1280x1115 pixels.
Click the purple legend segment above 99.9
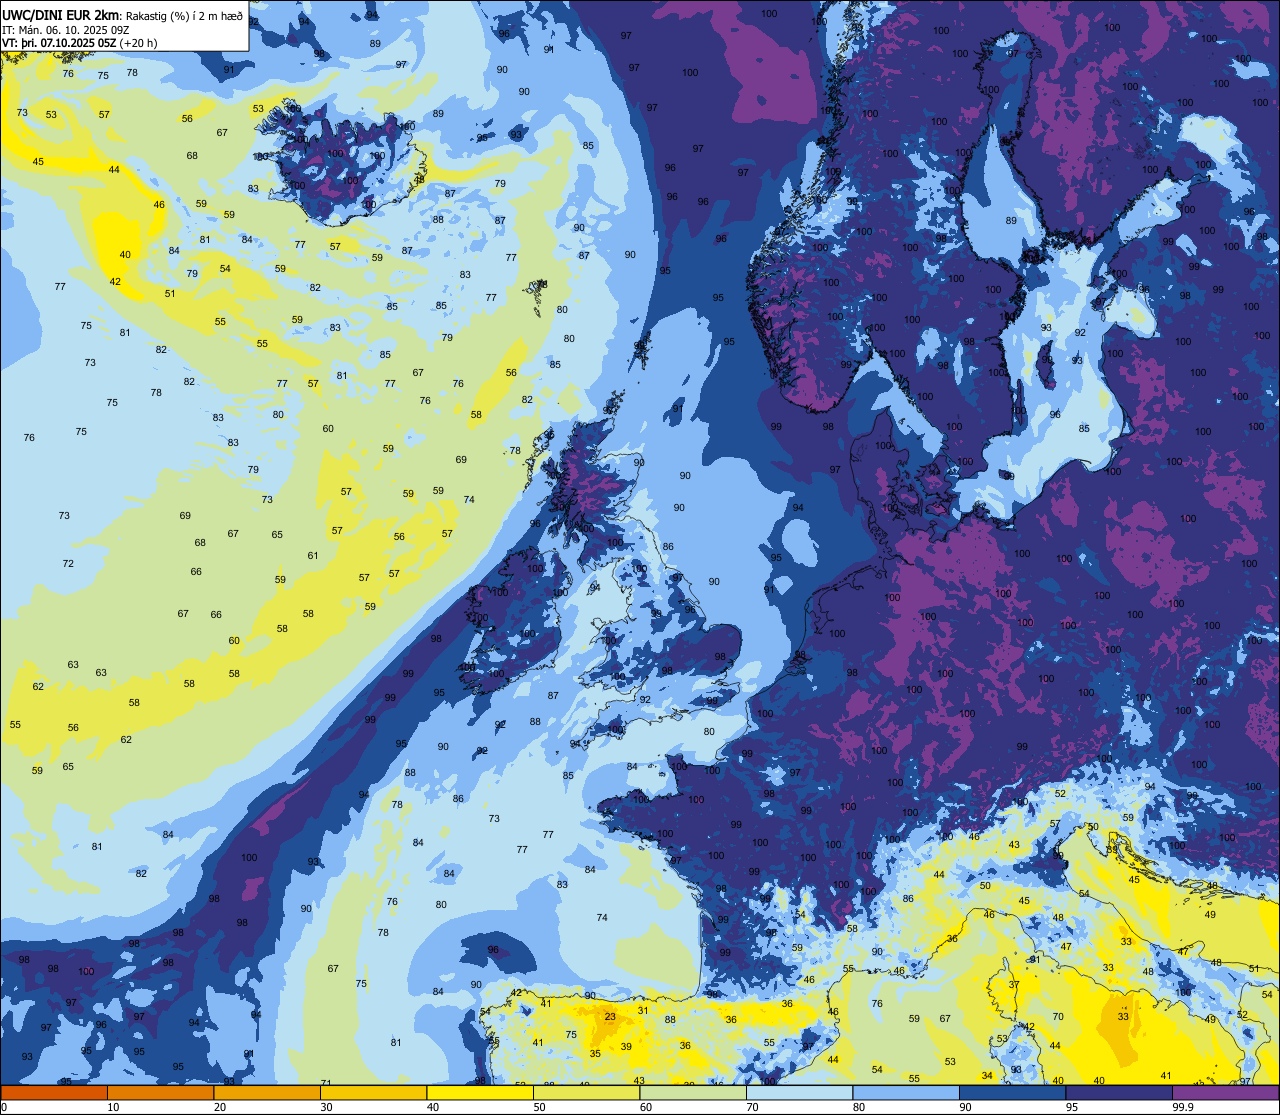click(1225, 1092)
